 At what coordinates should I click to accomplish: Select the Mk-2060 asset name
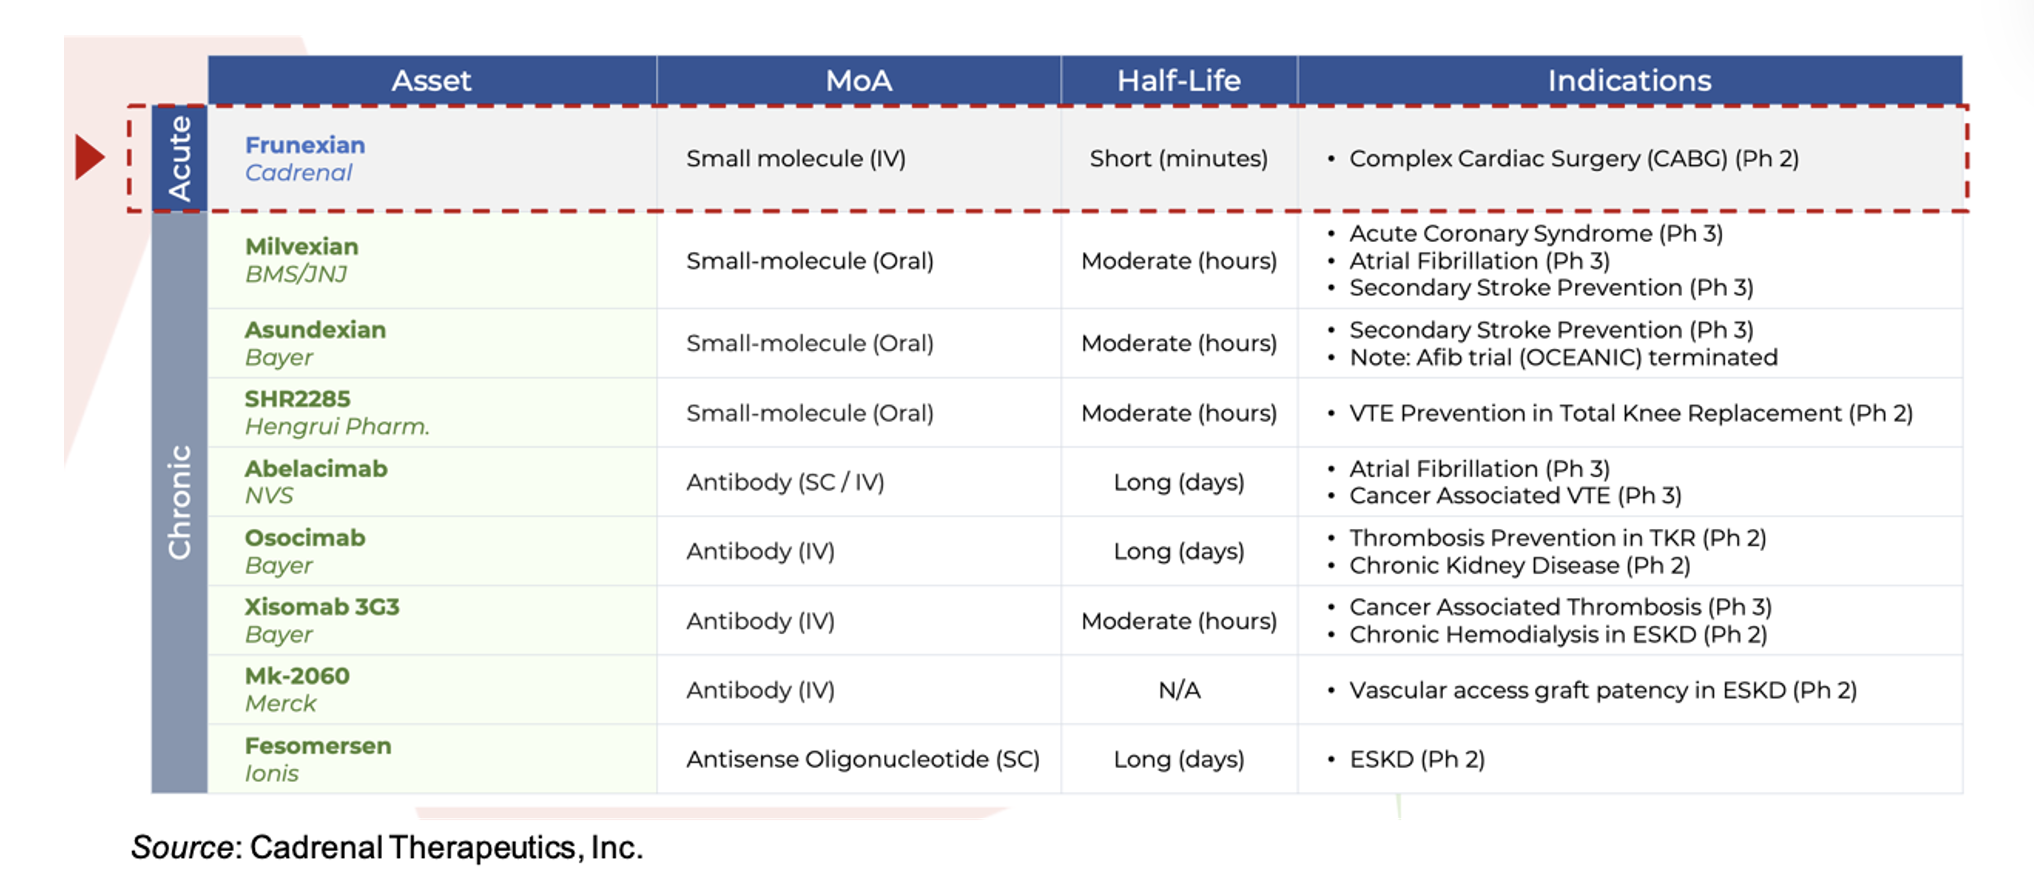297,676
